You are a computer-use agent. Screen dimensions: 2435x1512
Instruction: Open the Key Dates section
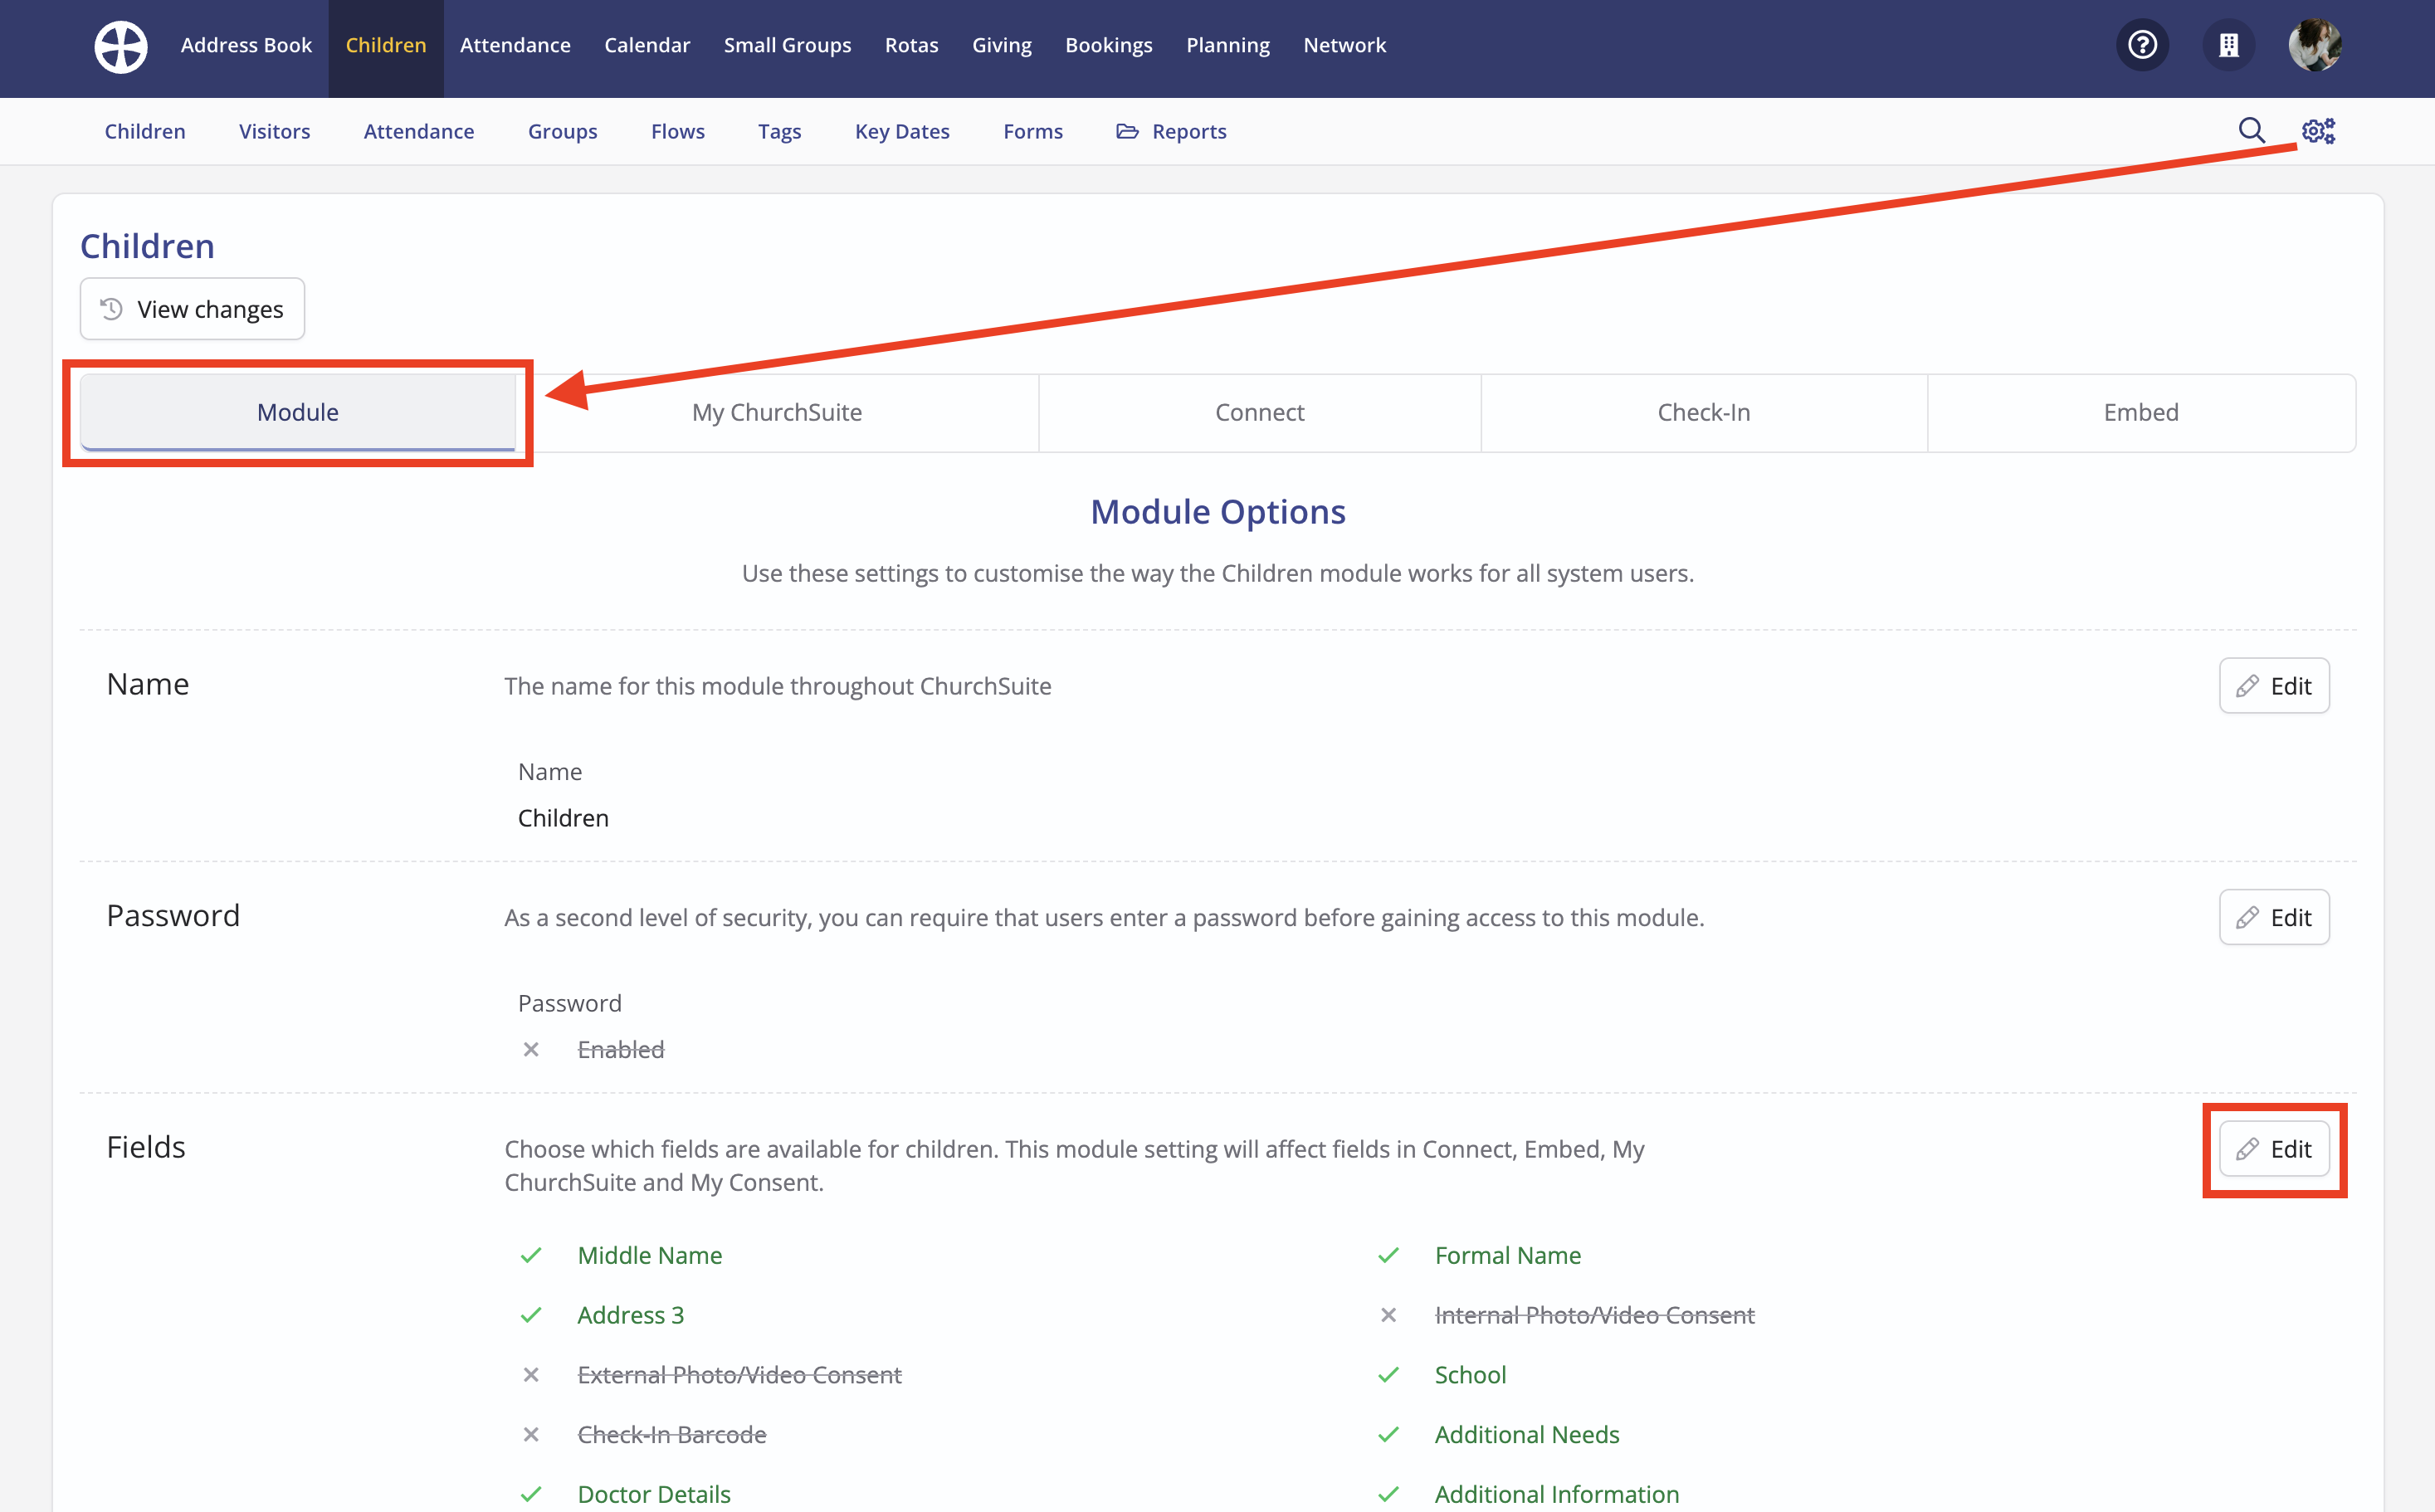(902, 131)
